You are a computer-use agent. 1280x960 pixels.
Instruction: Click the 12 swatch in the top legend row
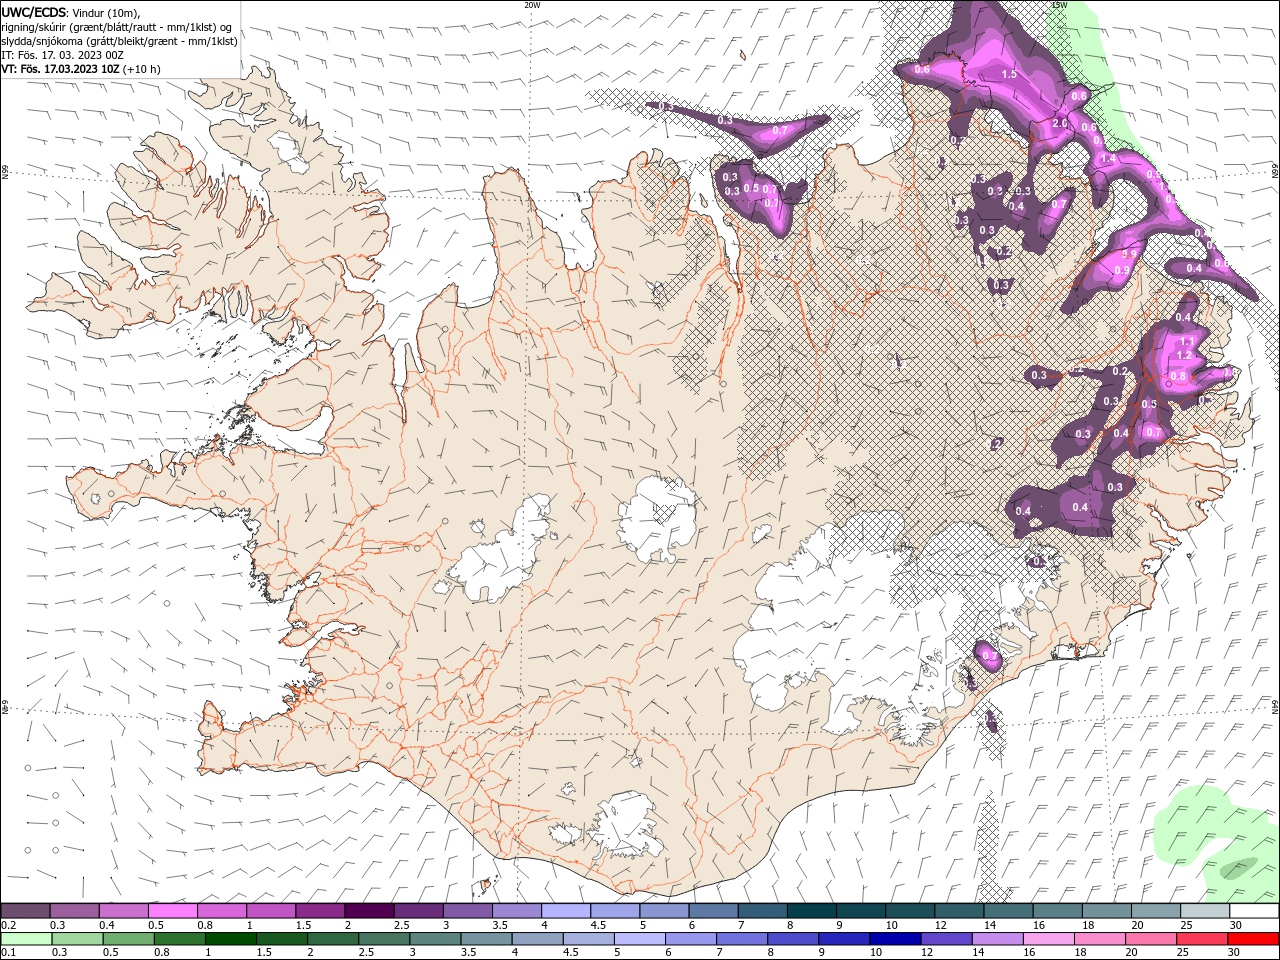[x=958, y=911]
